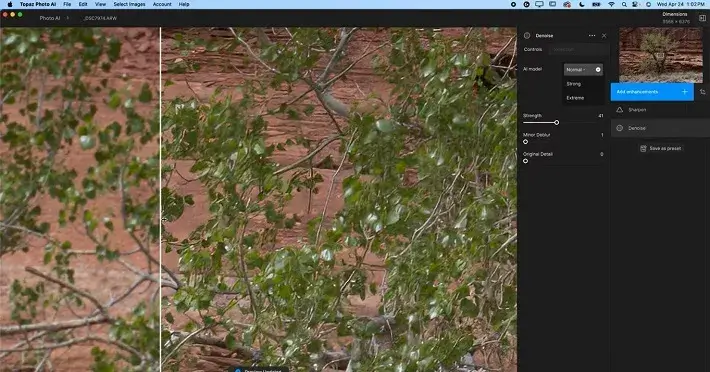Click the Denoise header icon in controls panel
The height and width of the screenshot is (372, 710).
(x=527, y=35)
